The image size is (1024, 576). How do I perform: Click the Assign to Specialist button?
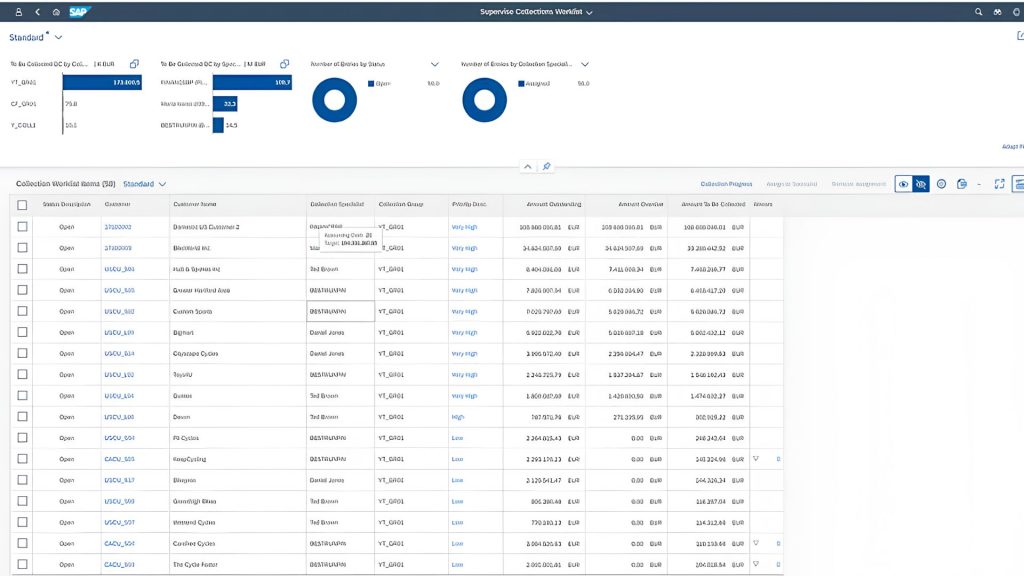tap(792, 184)
